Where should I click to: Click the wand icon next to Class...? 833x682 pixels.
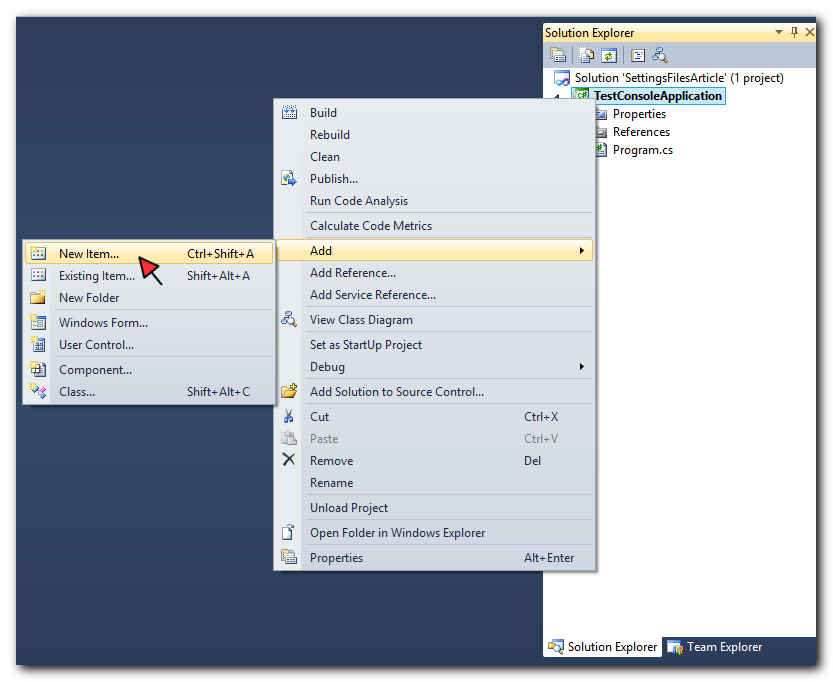[37, 391]
